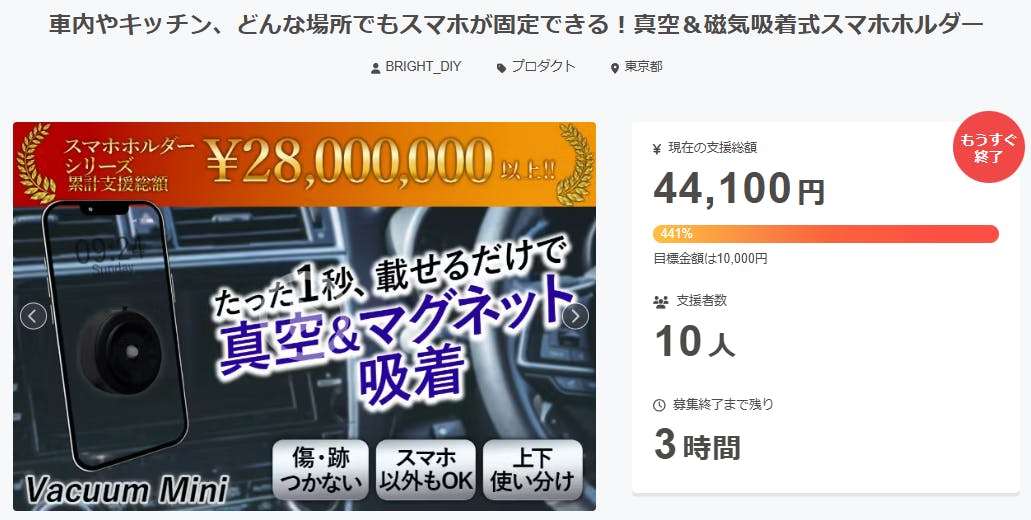Click the tag icon beside プロダクト

tap(501, 68)
